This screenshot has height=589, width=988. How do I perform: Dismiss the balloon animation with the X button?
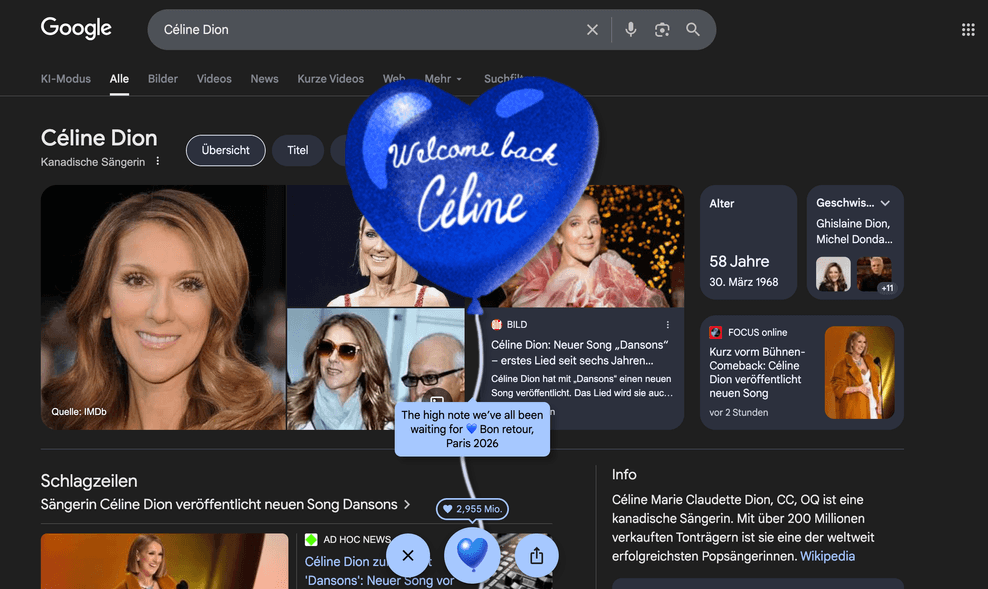click(x=408, y=555)
